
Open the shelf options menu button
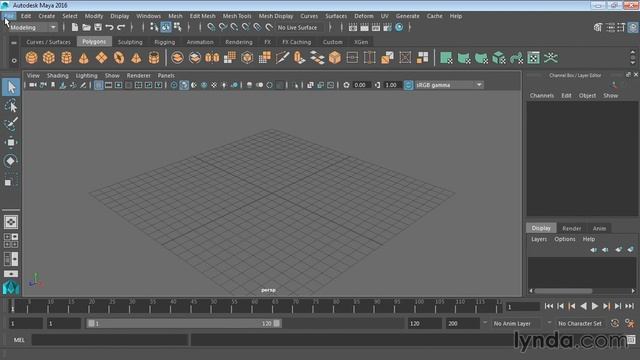pos(14,60)
